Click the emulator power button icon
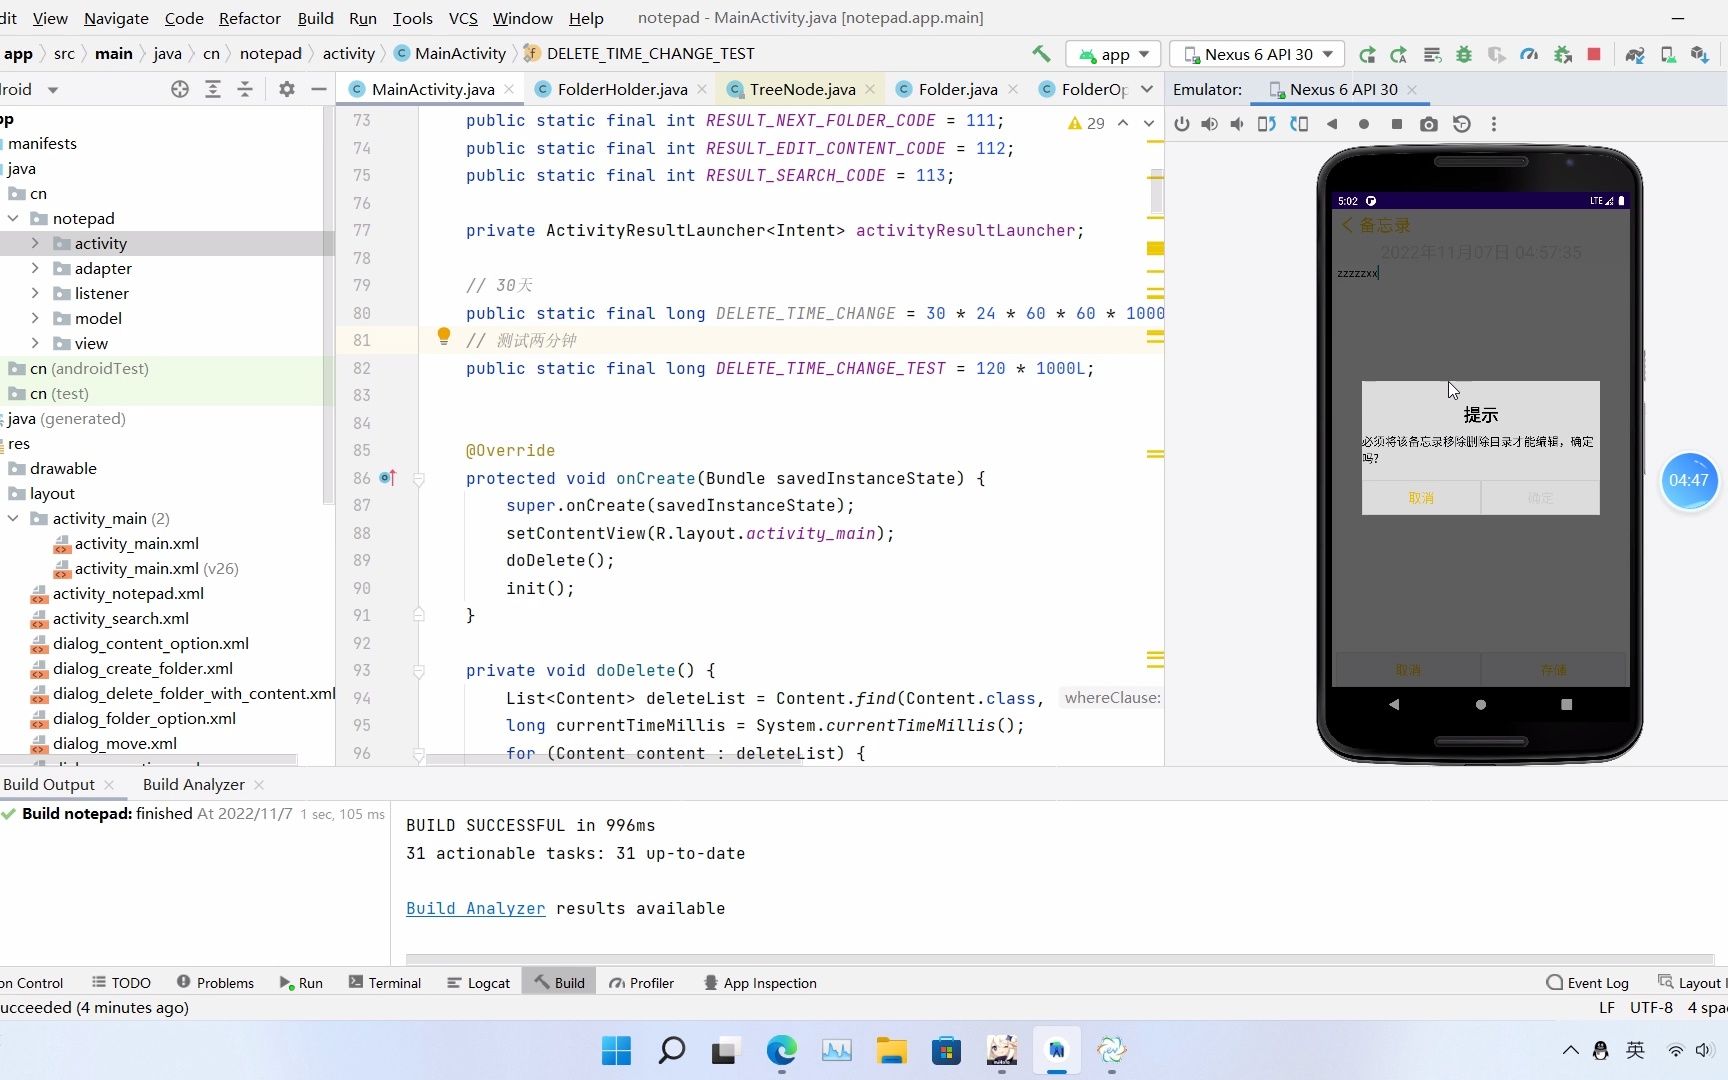Screen dimensions: 1728x1080 pos(1182,124)
